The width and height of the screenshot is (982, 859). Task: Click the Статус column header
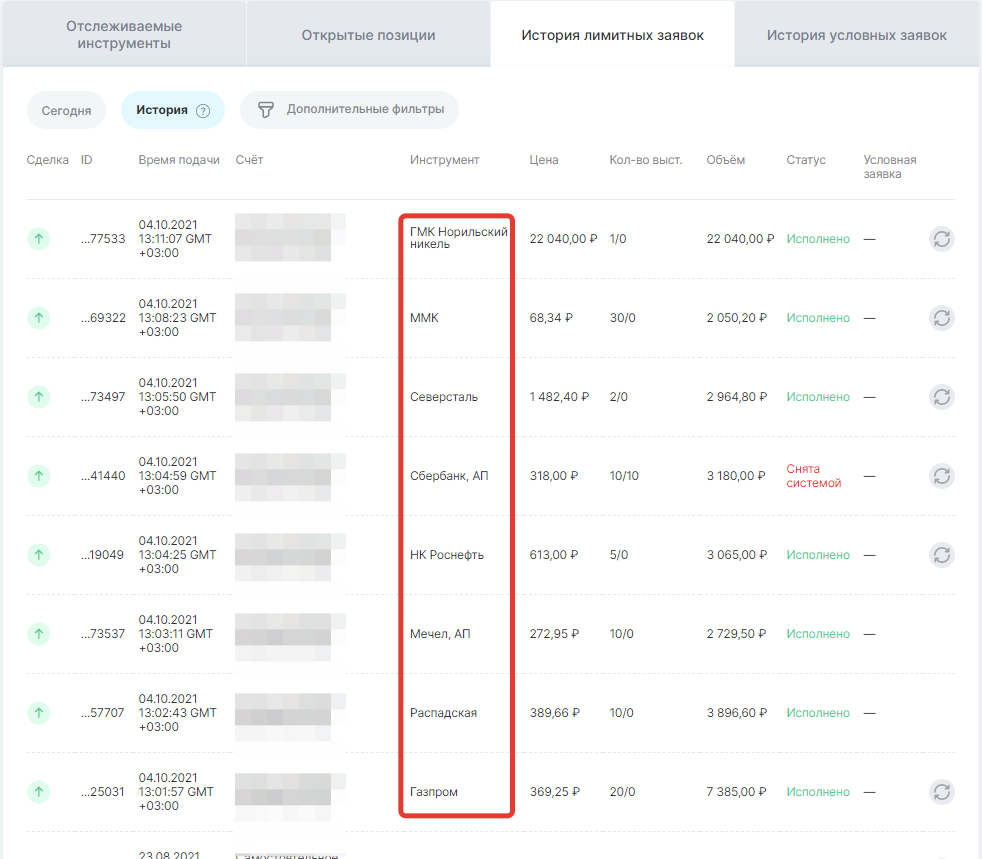(x=806, y=160)
